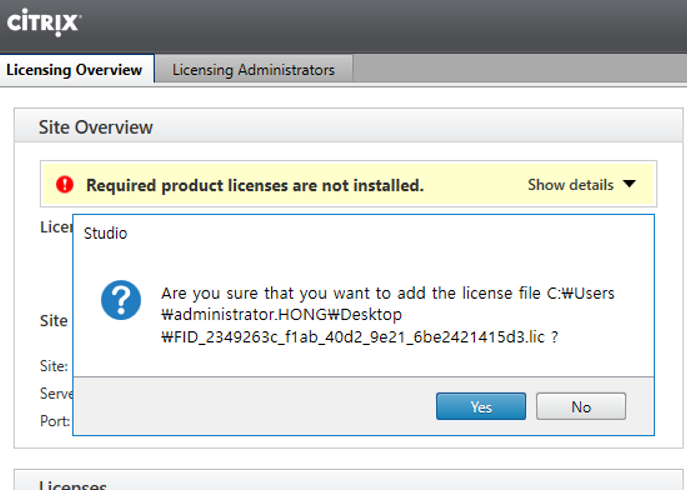Image resolution: width=687 pixels, height=501 pixels.
Task: Click the blue question mark dialog icon
Action: coord(121,300)
